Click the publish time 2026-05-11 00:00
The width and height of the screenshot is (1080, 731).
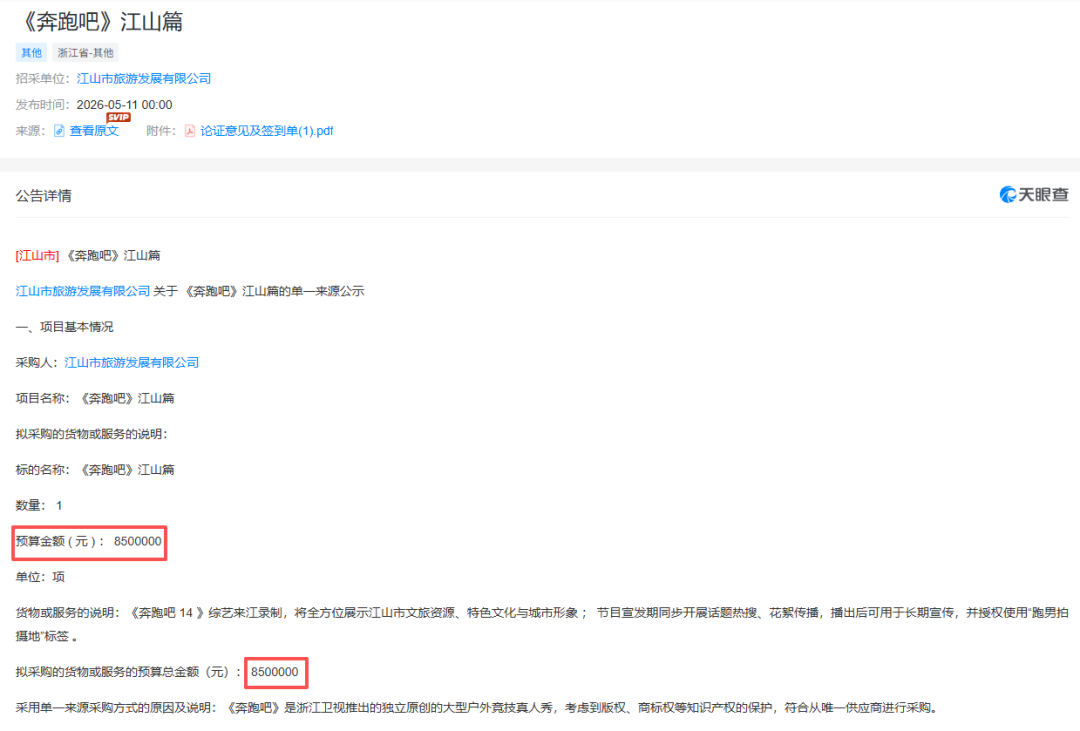(124, 105)
